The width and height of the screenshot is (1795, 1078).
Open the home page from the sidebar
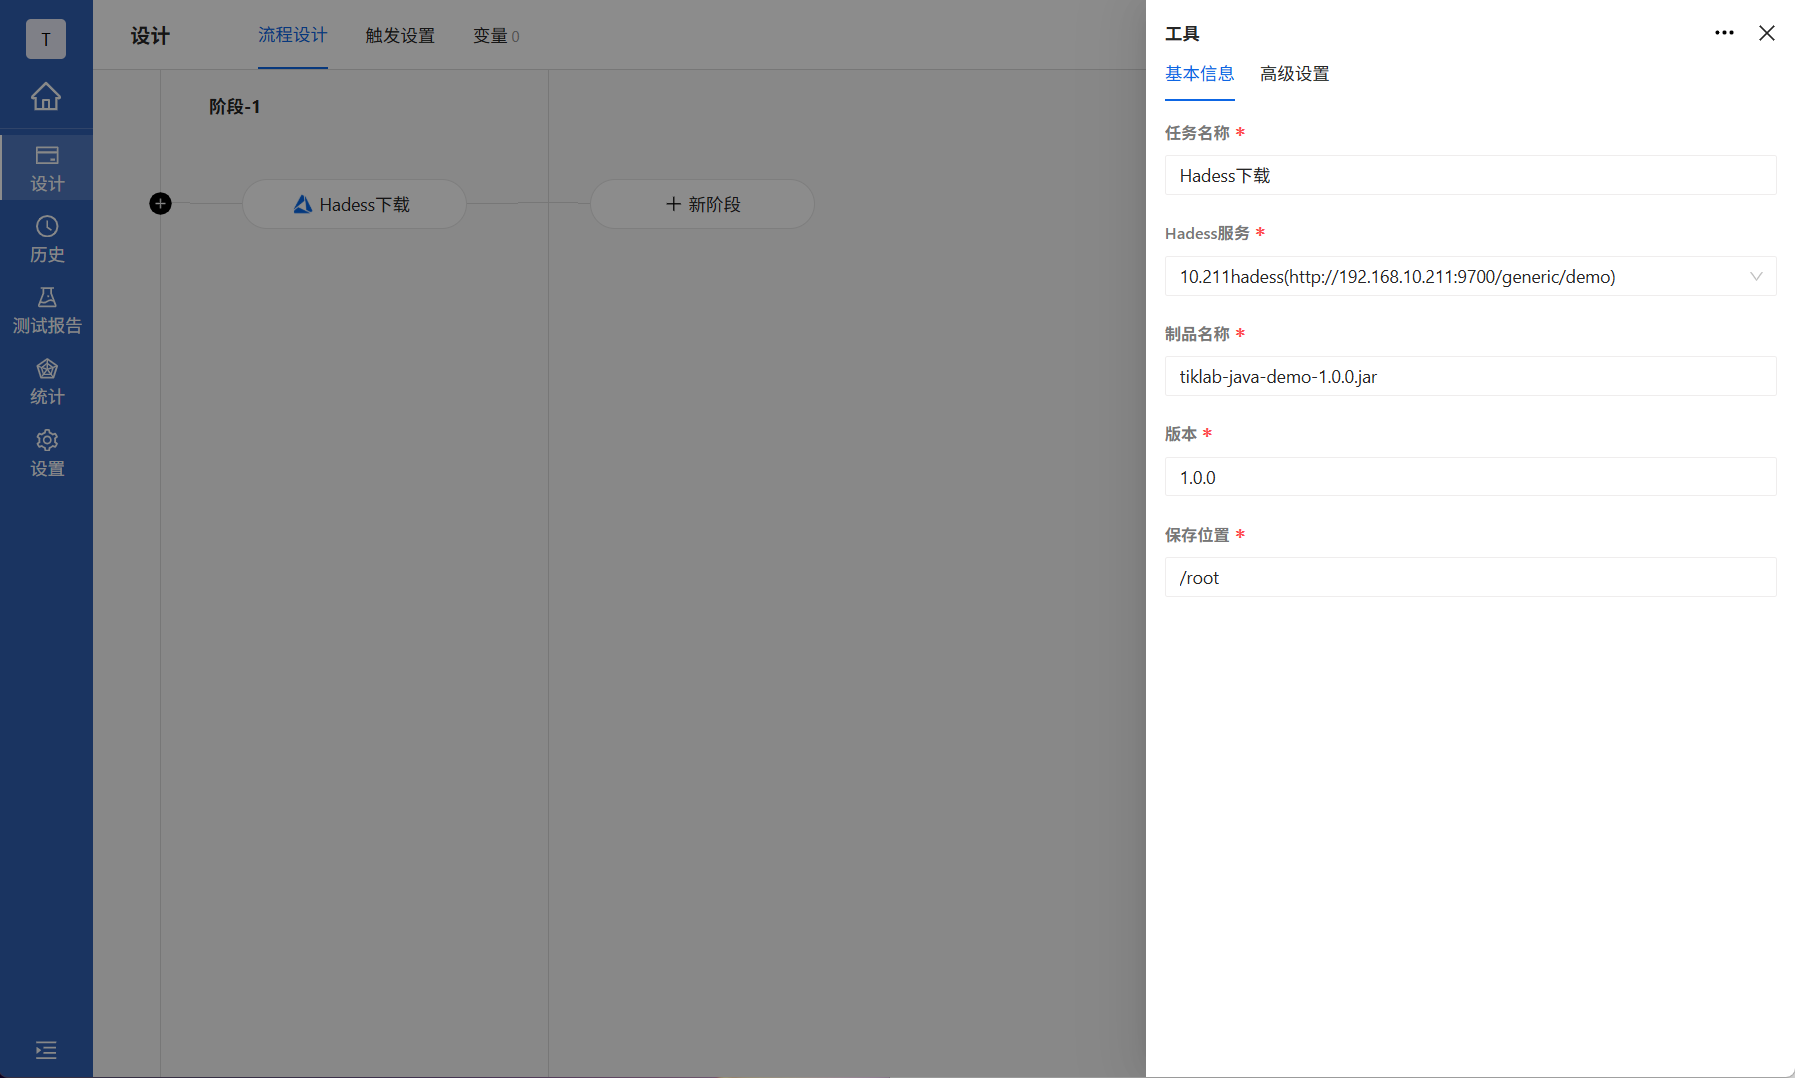click(x=46, y=97)
